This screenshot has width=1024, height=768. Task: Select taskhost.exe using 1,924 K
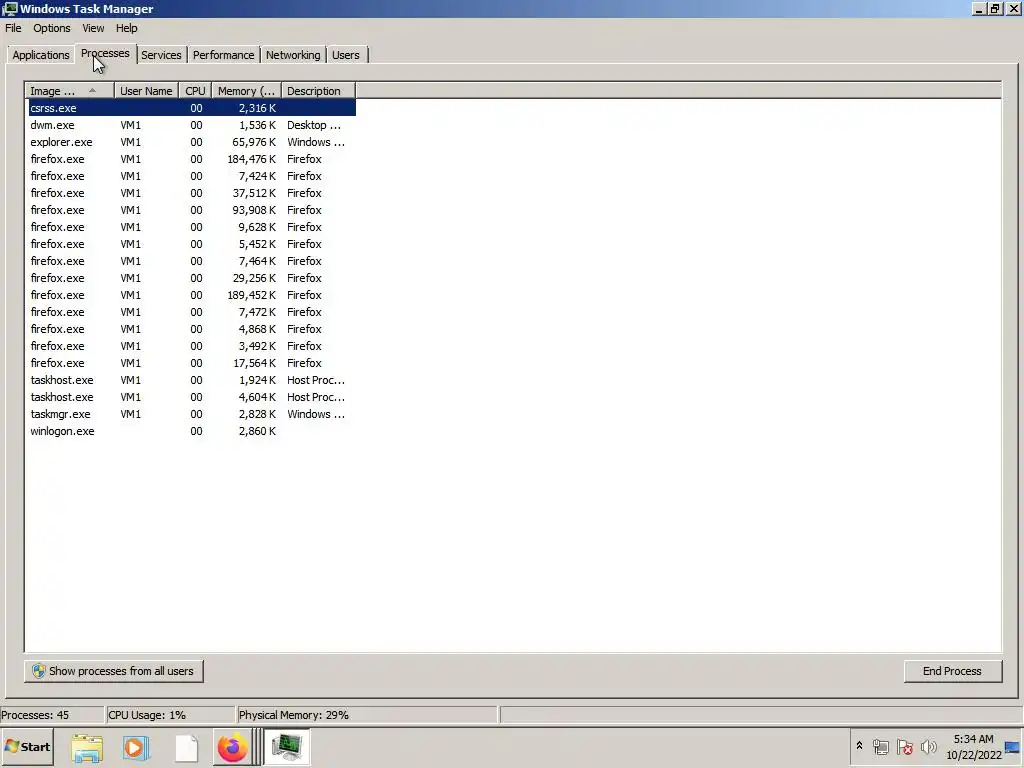tap(190, 379)
